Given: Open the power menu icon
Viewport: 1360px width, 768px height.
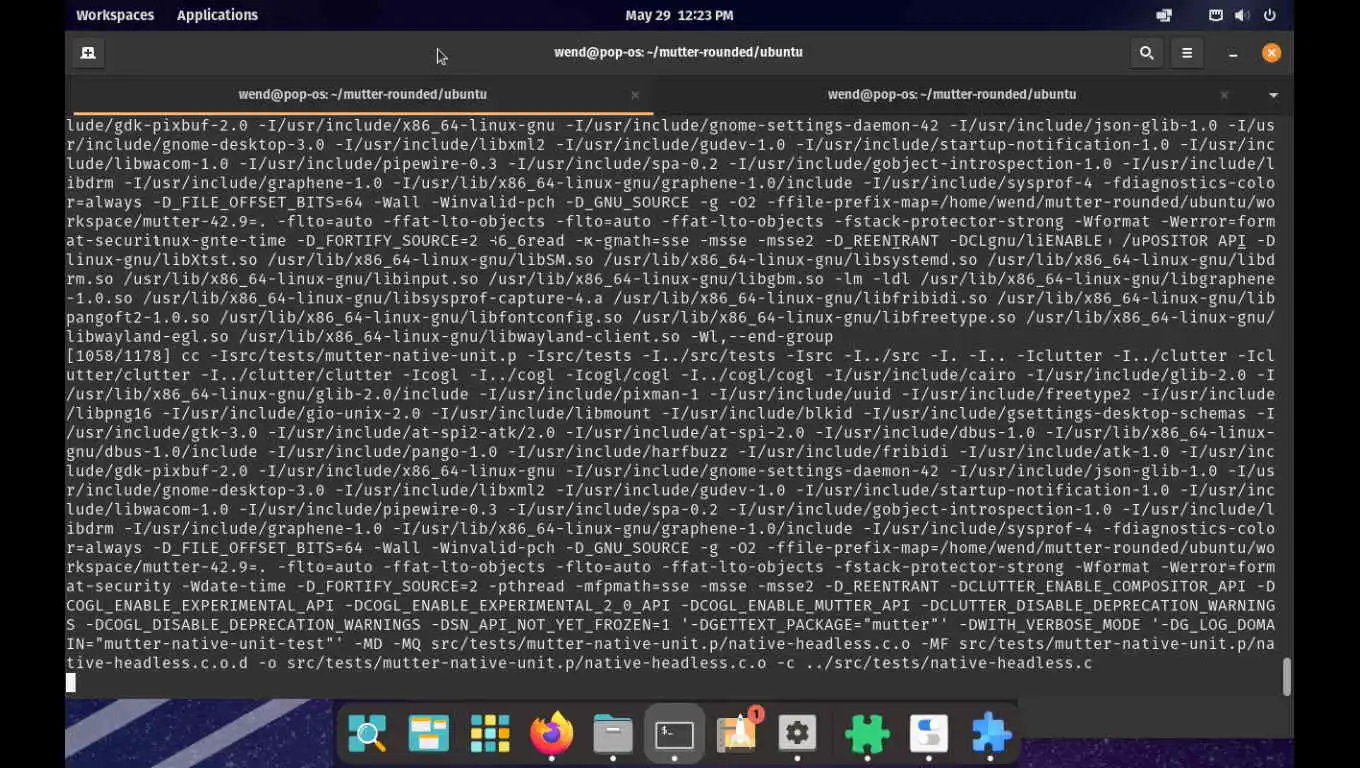Looking at the screenshot, I should (x=1270, y=15).
